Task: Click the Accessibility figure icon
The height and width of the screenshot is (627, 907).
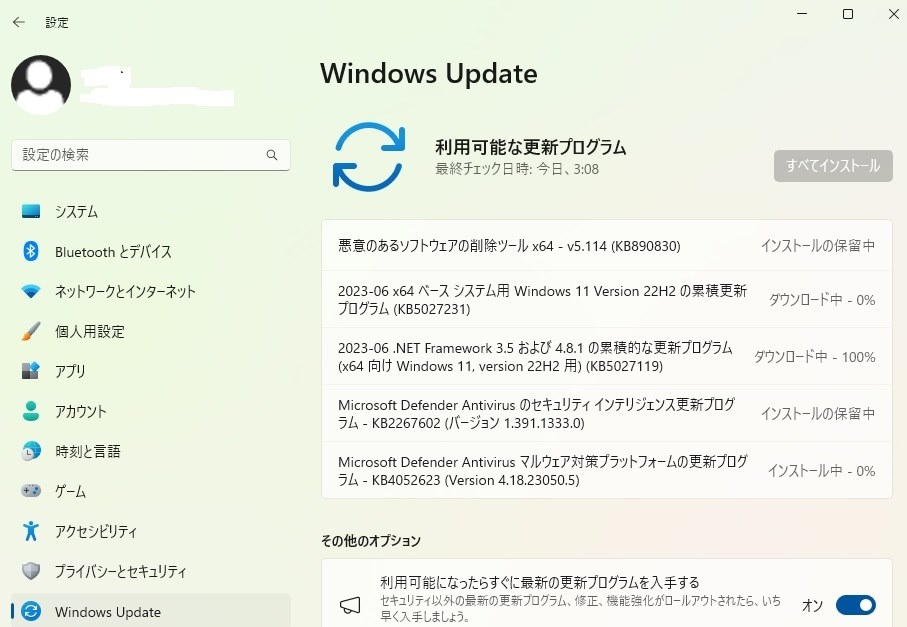Action: (31, 530)
